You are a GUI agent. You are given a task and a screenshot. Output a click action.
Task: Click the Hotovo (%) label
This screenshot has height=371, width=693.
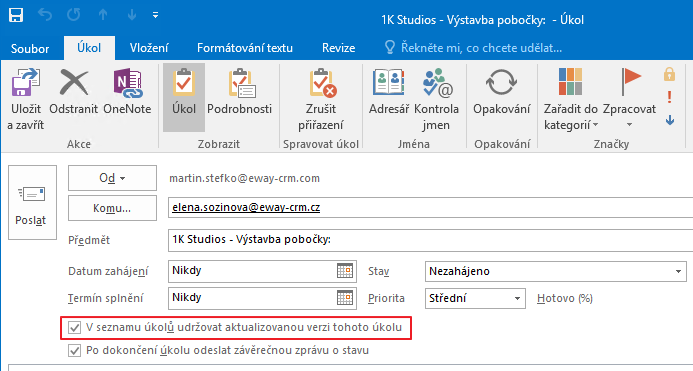coord(565,298)
